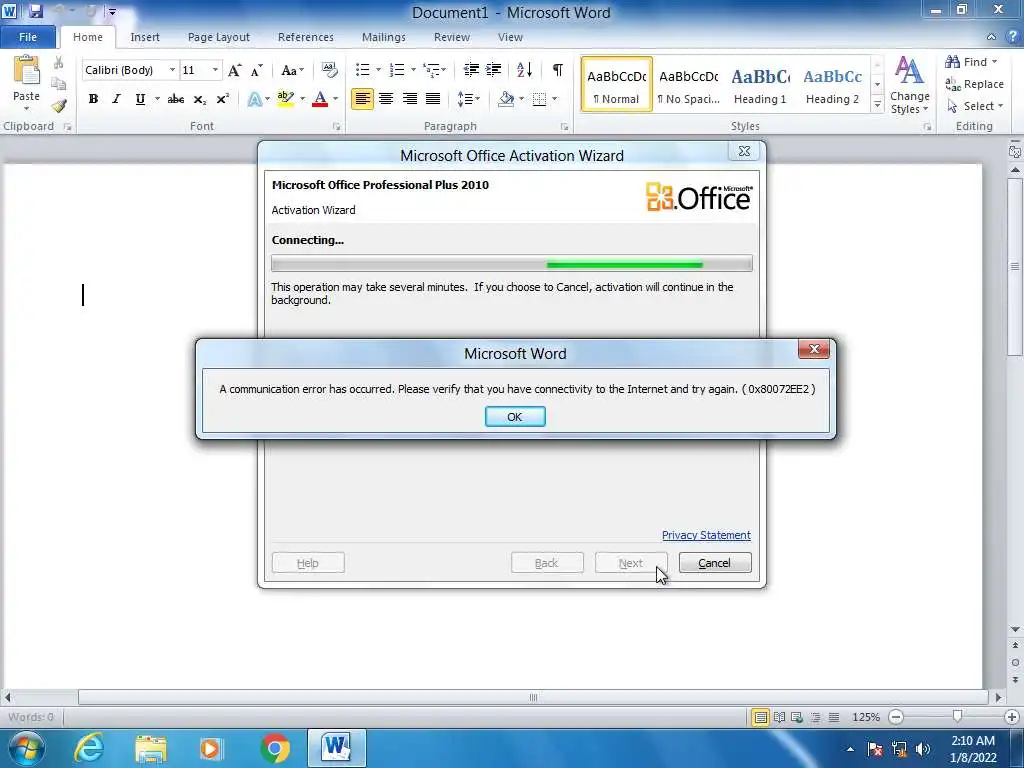Click the Zoom In plus button
The width and height of the screenshot is (1024, 768).
coord(1012,716)
